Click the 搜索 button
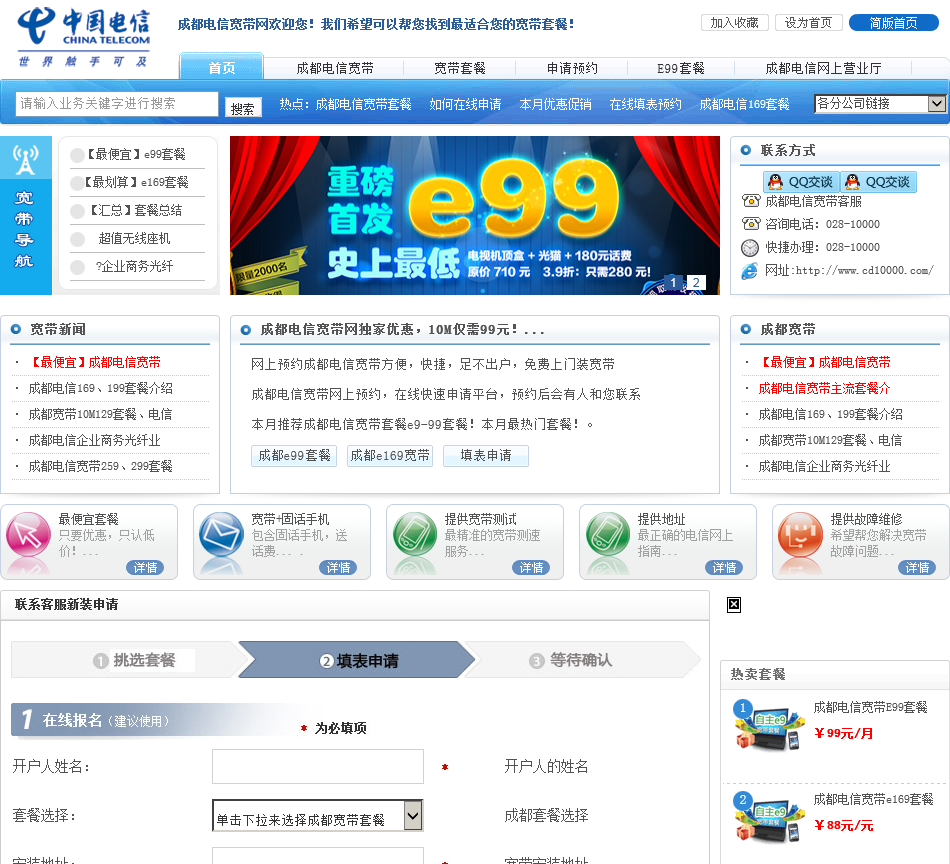950x864 pixels. tap(243, 107)
